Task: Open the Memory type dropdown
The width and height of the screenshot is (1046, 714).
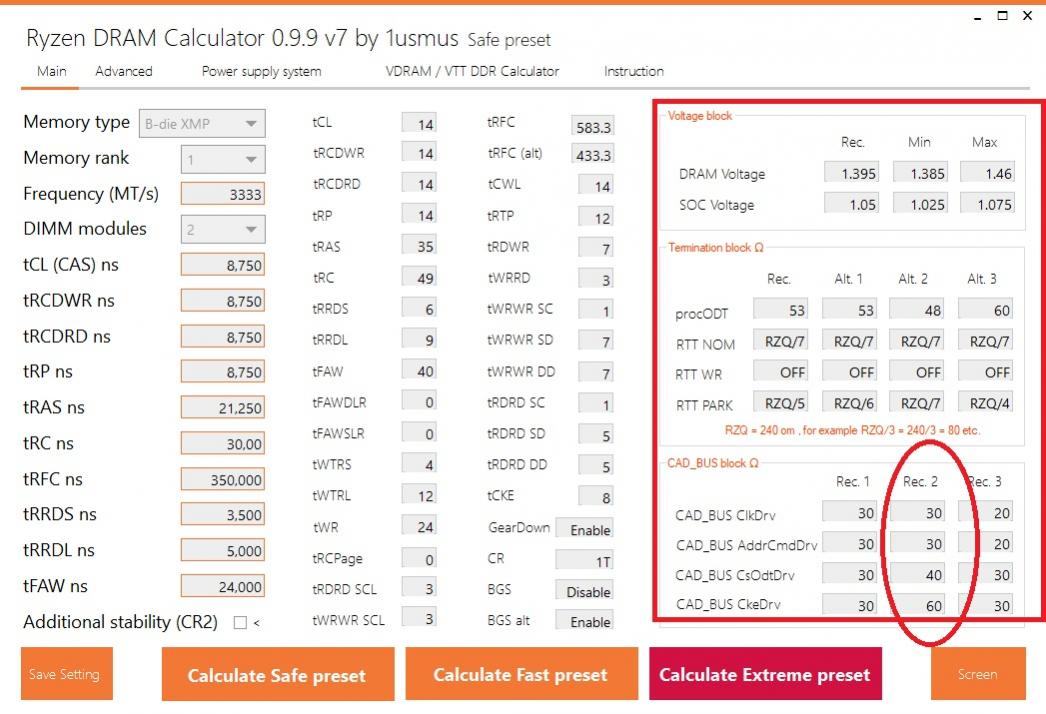Action: tap(202, 123)
